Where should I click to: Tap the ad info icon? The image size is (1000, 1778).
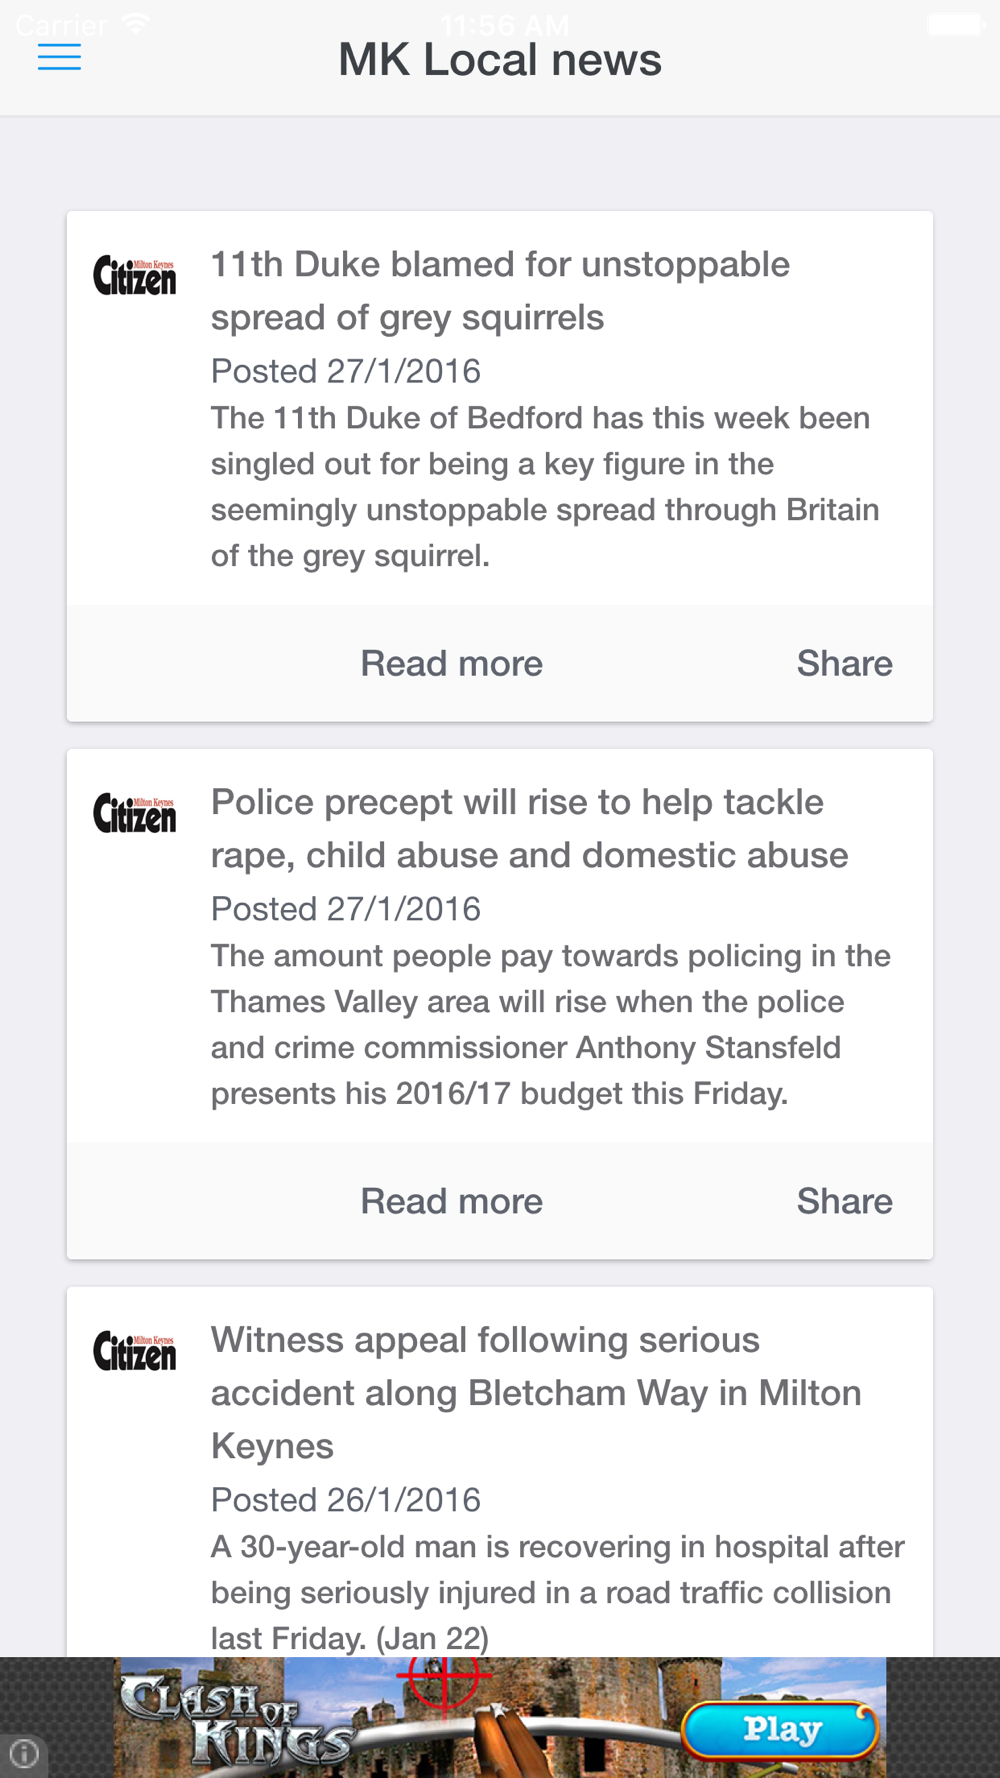click(x=24, y=1753)
